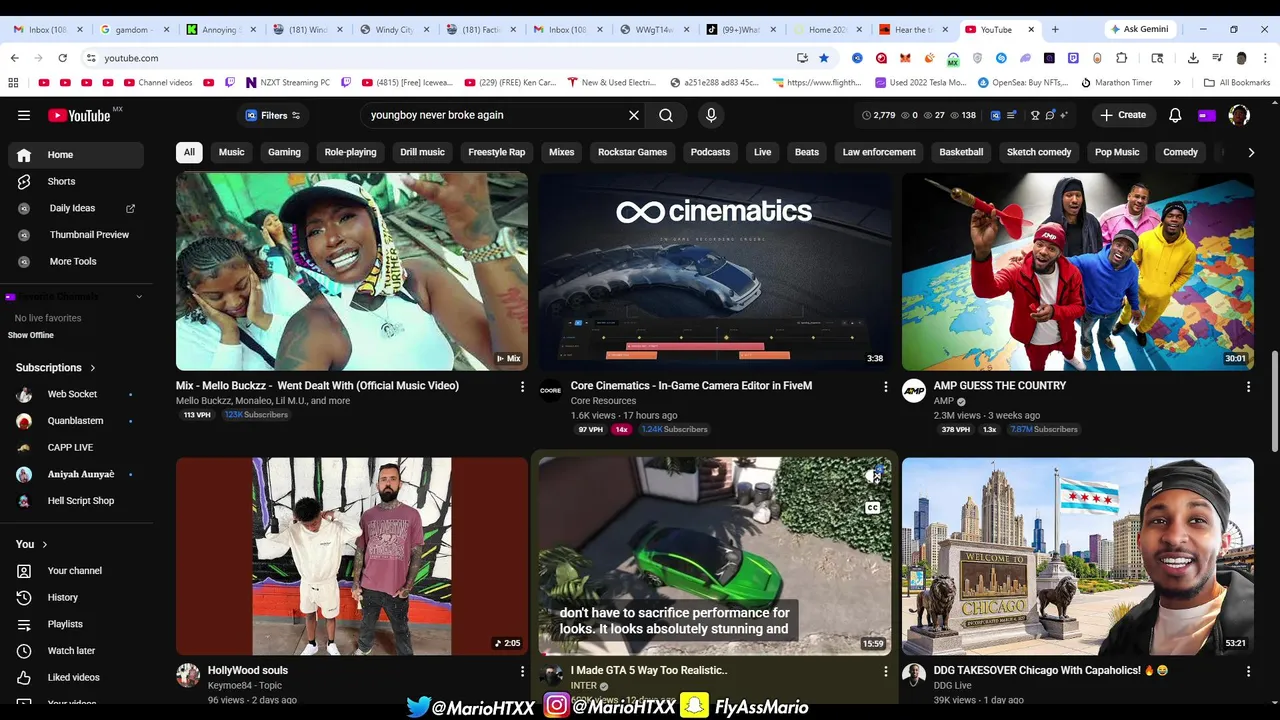Open Thumbnail Preview in the sidebar

[x=77, y=235]
